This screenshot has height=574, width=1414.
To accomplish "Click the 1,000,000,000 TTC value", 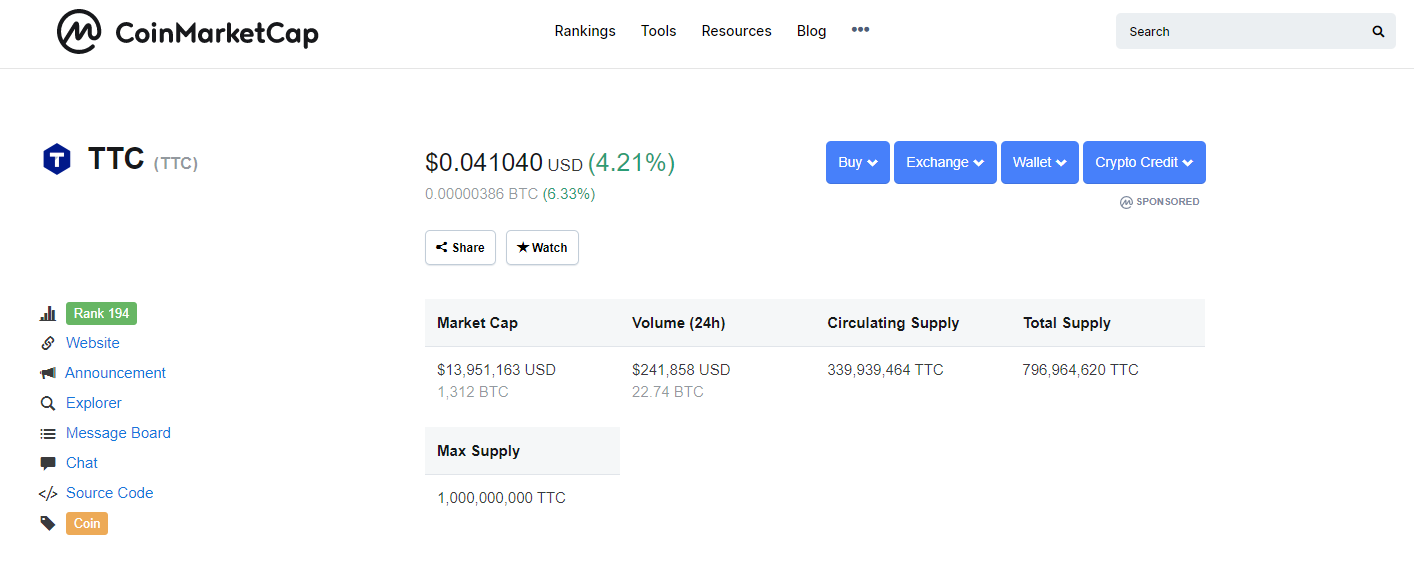I will 501,498.
